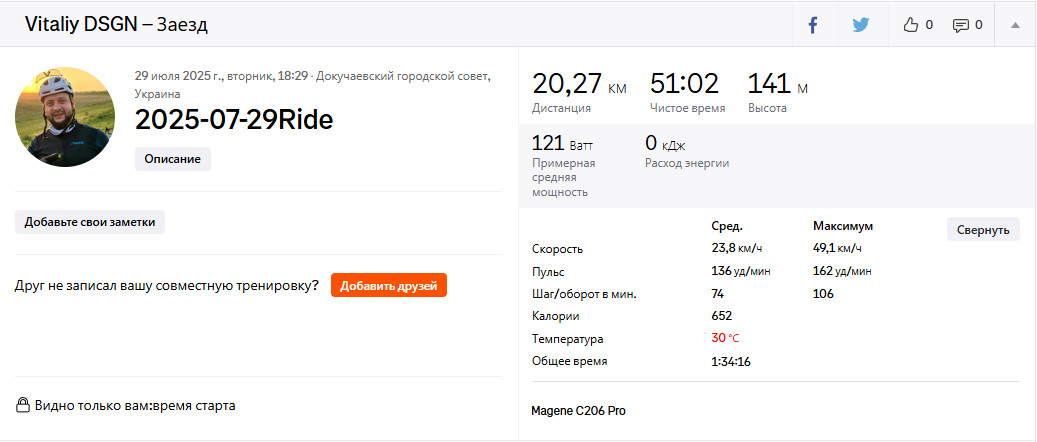Image resolution: width=1037 pixels, height=442 pixels.
Task: Open the athlete profile photo
Action: (x=65, y=116)
